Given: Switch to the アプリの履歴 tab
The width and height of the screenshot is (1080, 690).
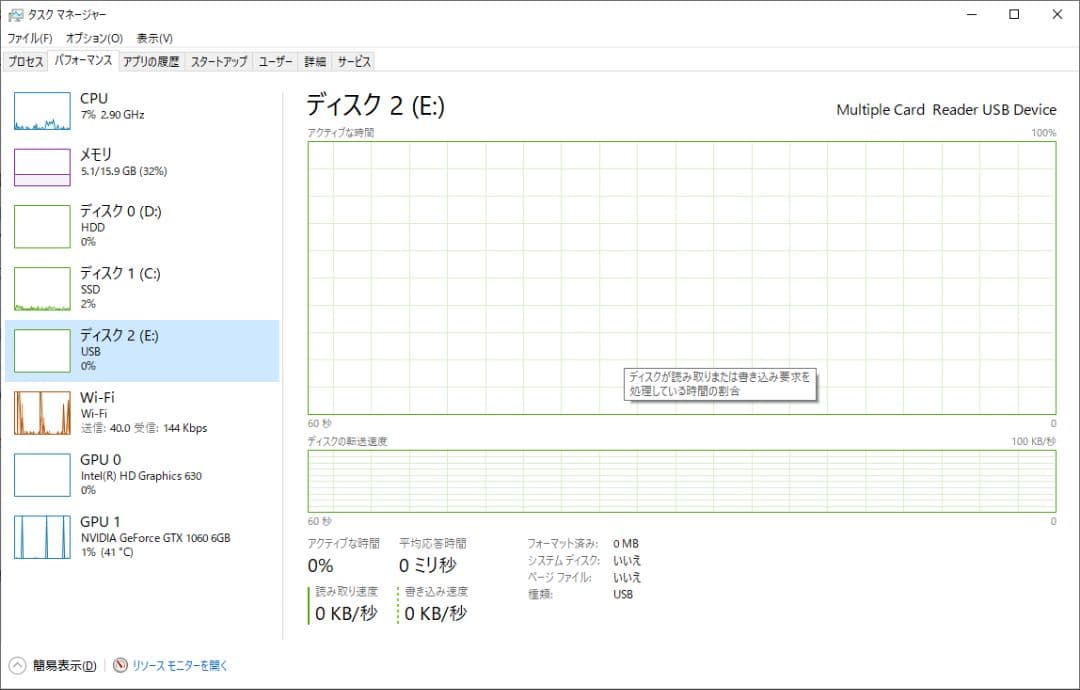Looking at the screenshot, I should (x=151, y=61).
